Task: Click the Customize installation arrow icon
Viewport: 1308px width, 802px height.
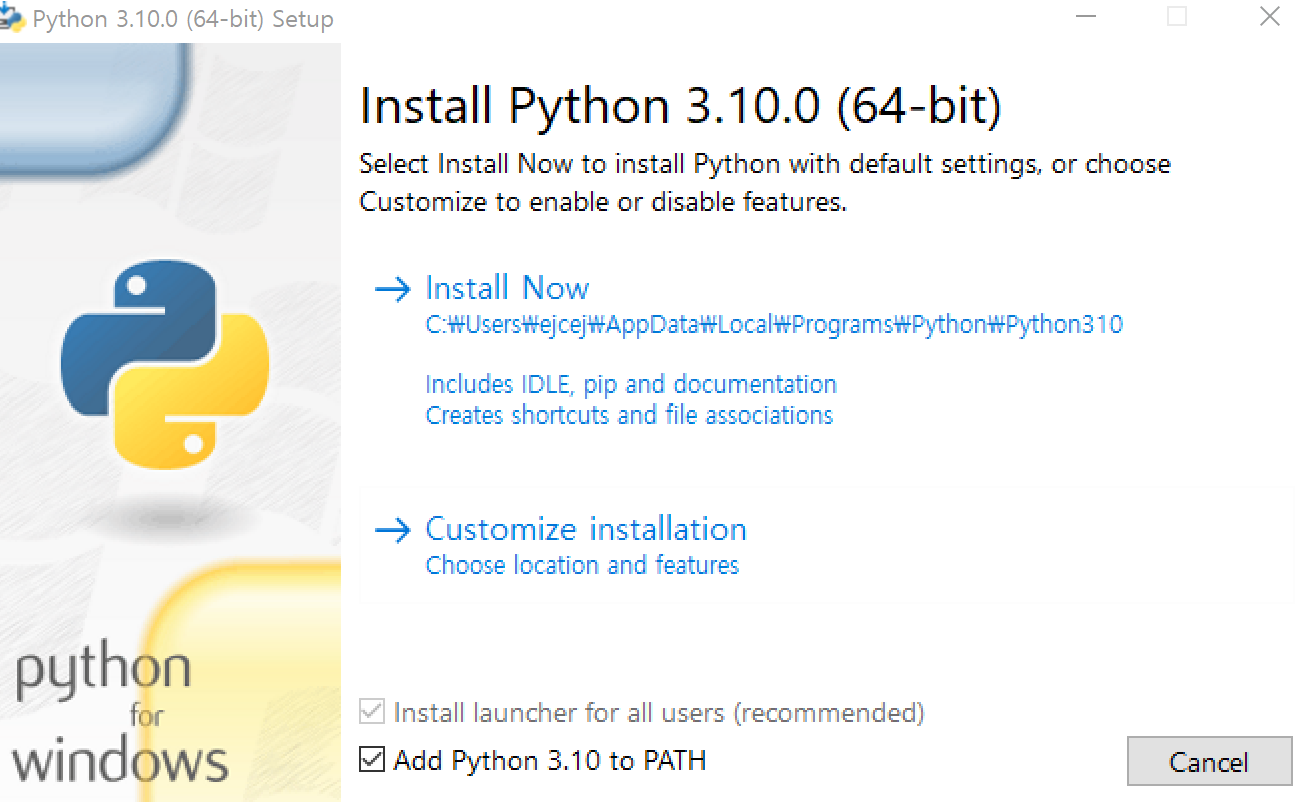Action: (393, 530)
